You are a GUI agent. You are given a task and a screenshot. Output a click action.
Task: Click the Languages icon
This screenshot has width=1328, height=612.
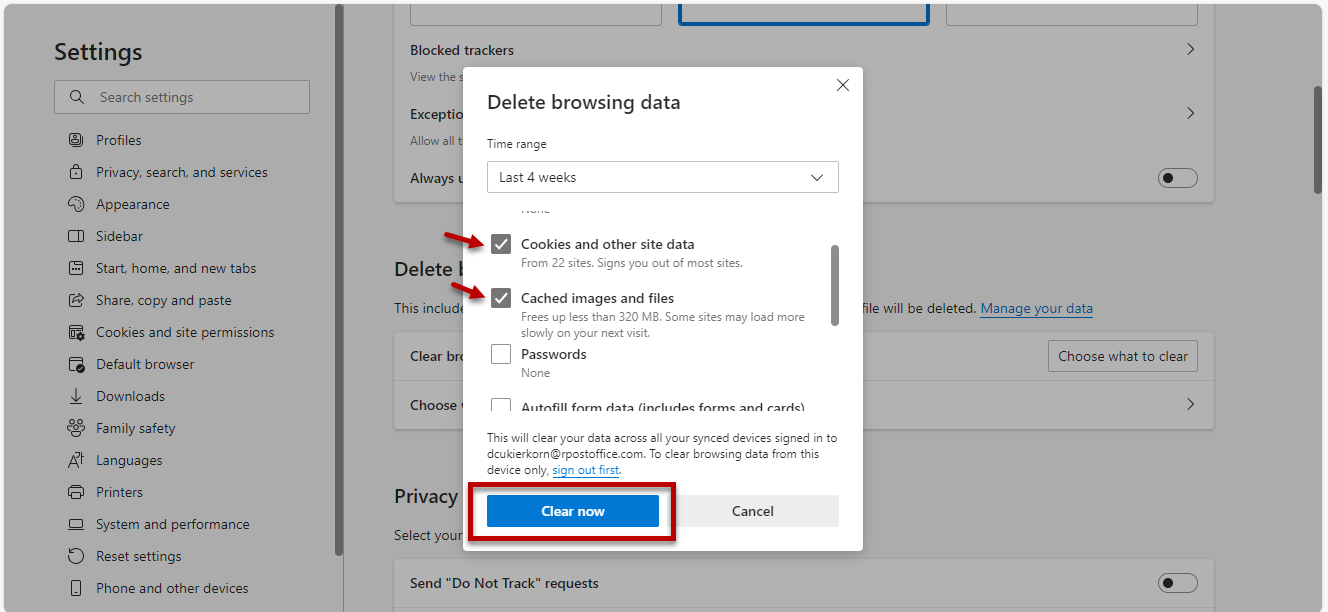click(x=76, y=460)
